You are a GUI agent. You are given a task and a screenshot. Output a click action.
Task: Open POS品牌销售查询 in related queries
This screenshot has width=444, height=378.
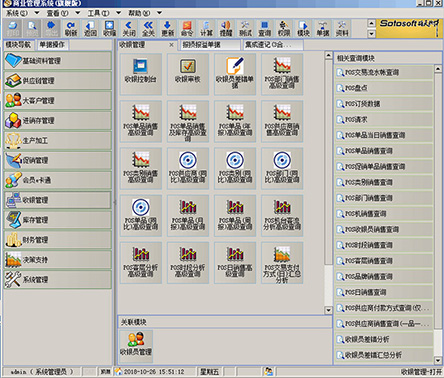[384, 276]
